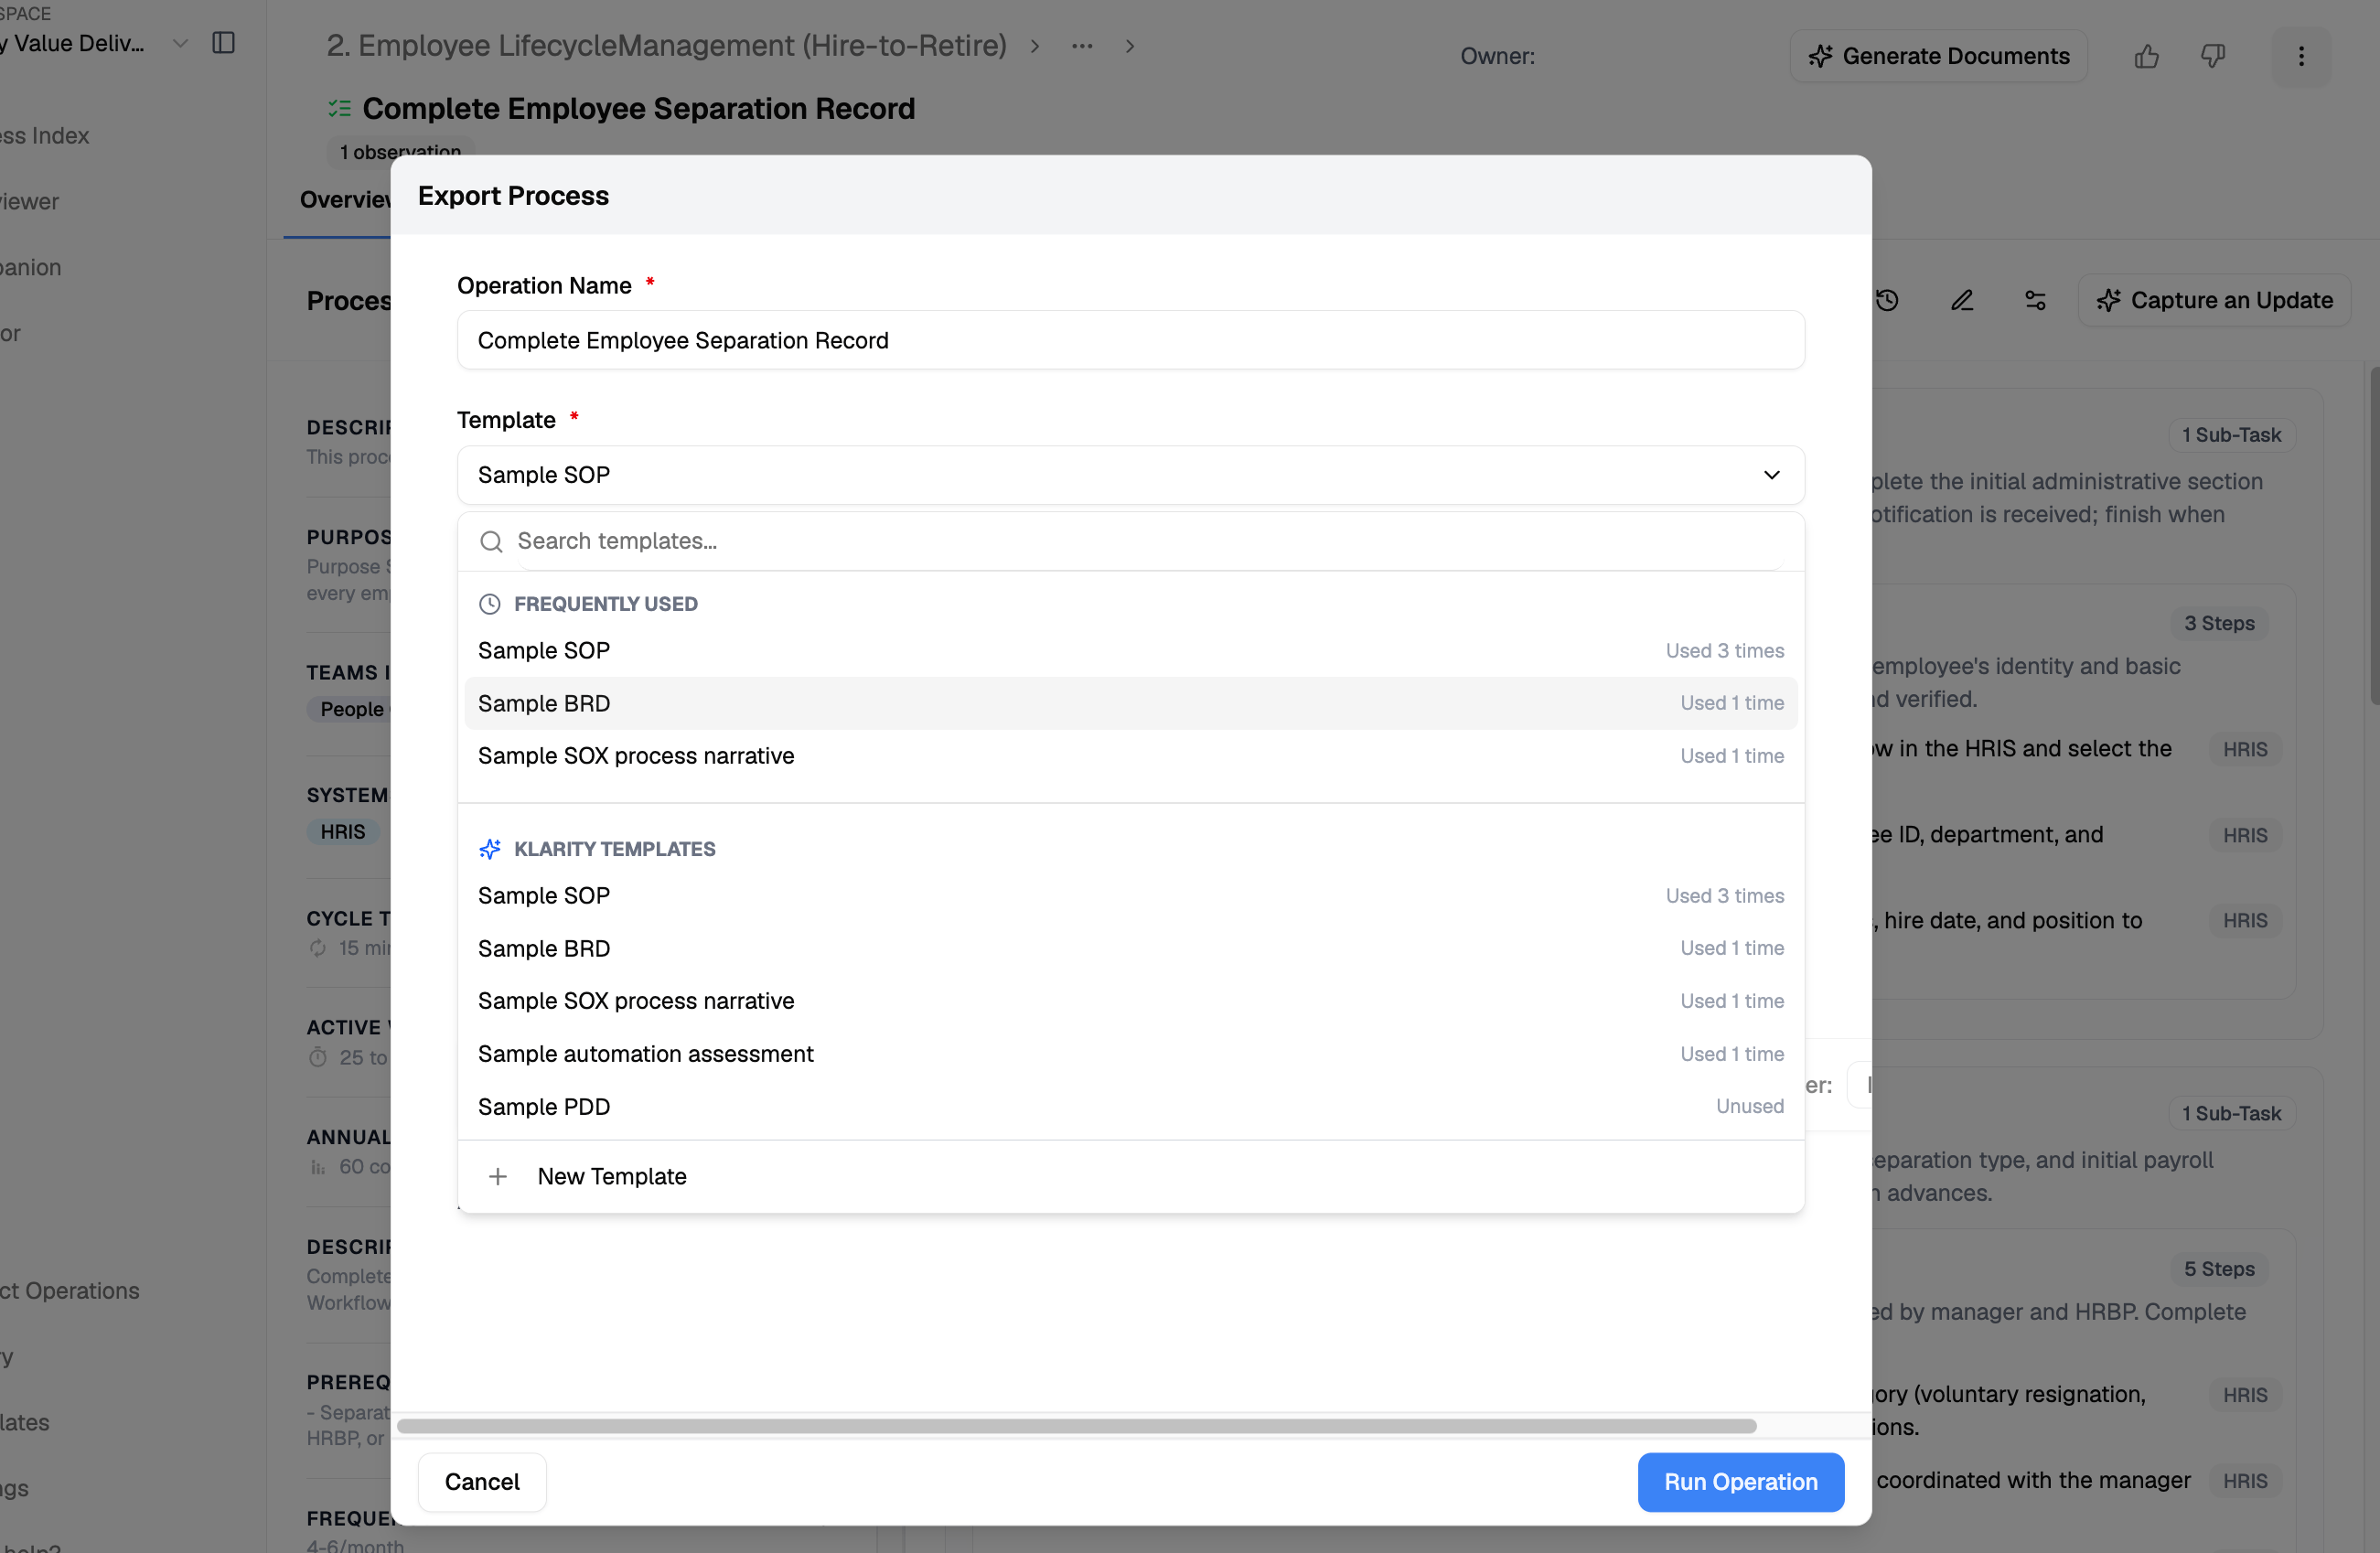Click the FREQUENTLY USED clock icon
The height and width of the screenshot is (1553, 2380).
pyautogui.click(x=489, y=604)
